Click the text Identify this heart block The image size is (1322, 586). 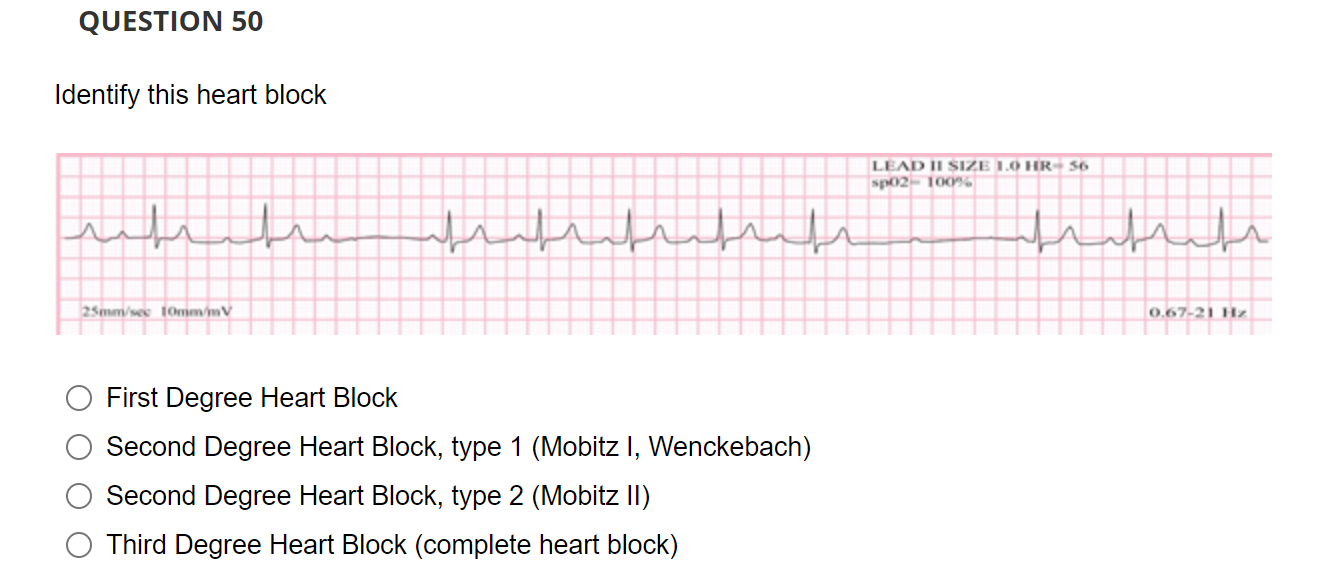click(x=190, y=95)
